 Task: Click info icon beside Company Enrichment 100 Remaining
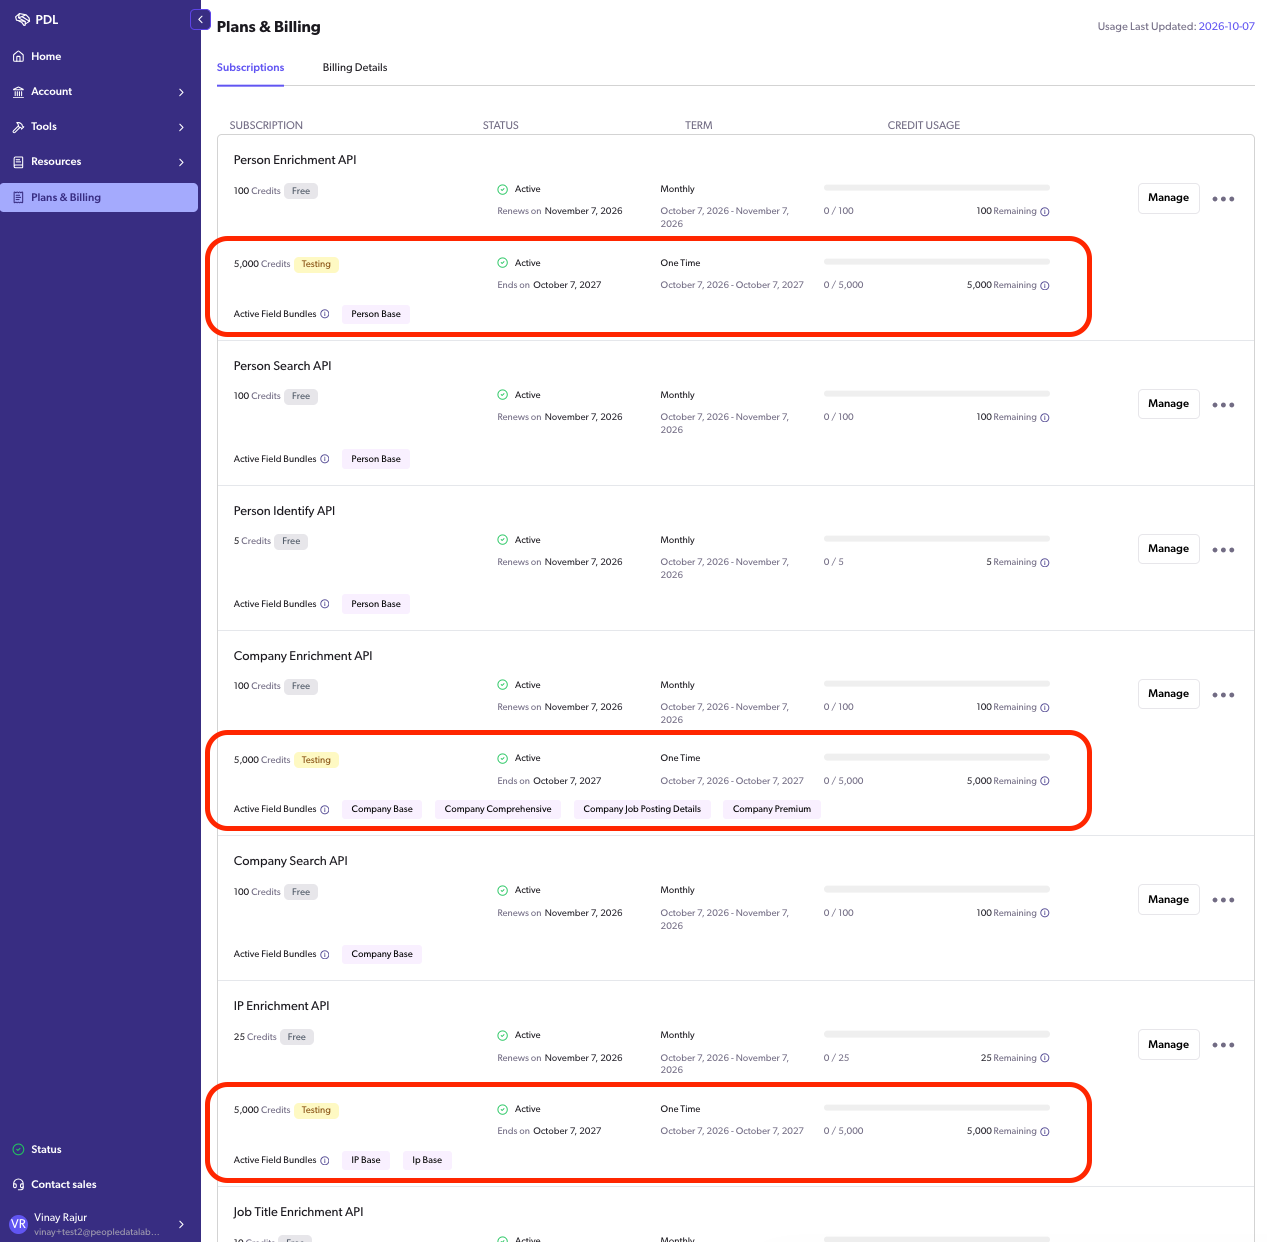pos(1045,708)
